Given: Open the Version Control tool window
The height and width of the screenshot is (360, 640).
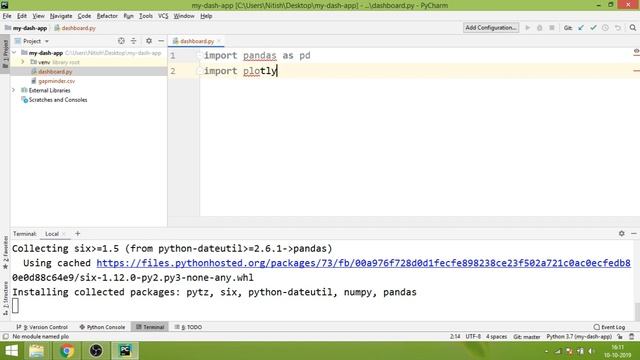Looking at the screenshot, I should tap(42, 327).
